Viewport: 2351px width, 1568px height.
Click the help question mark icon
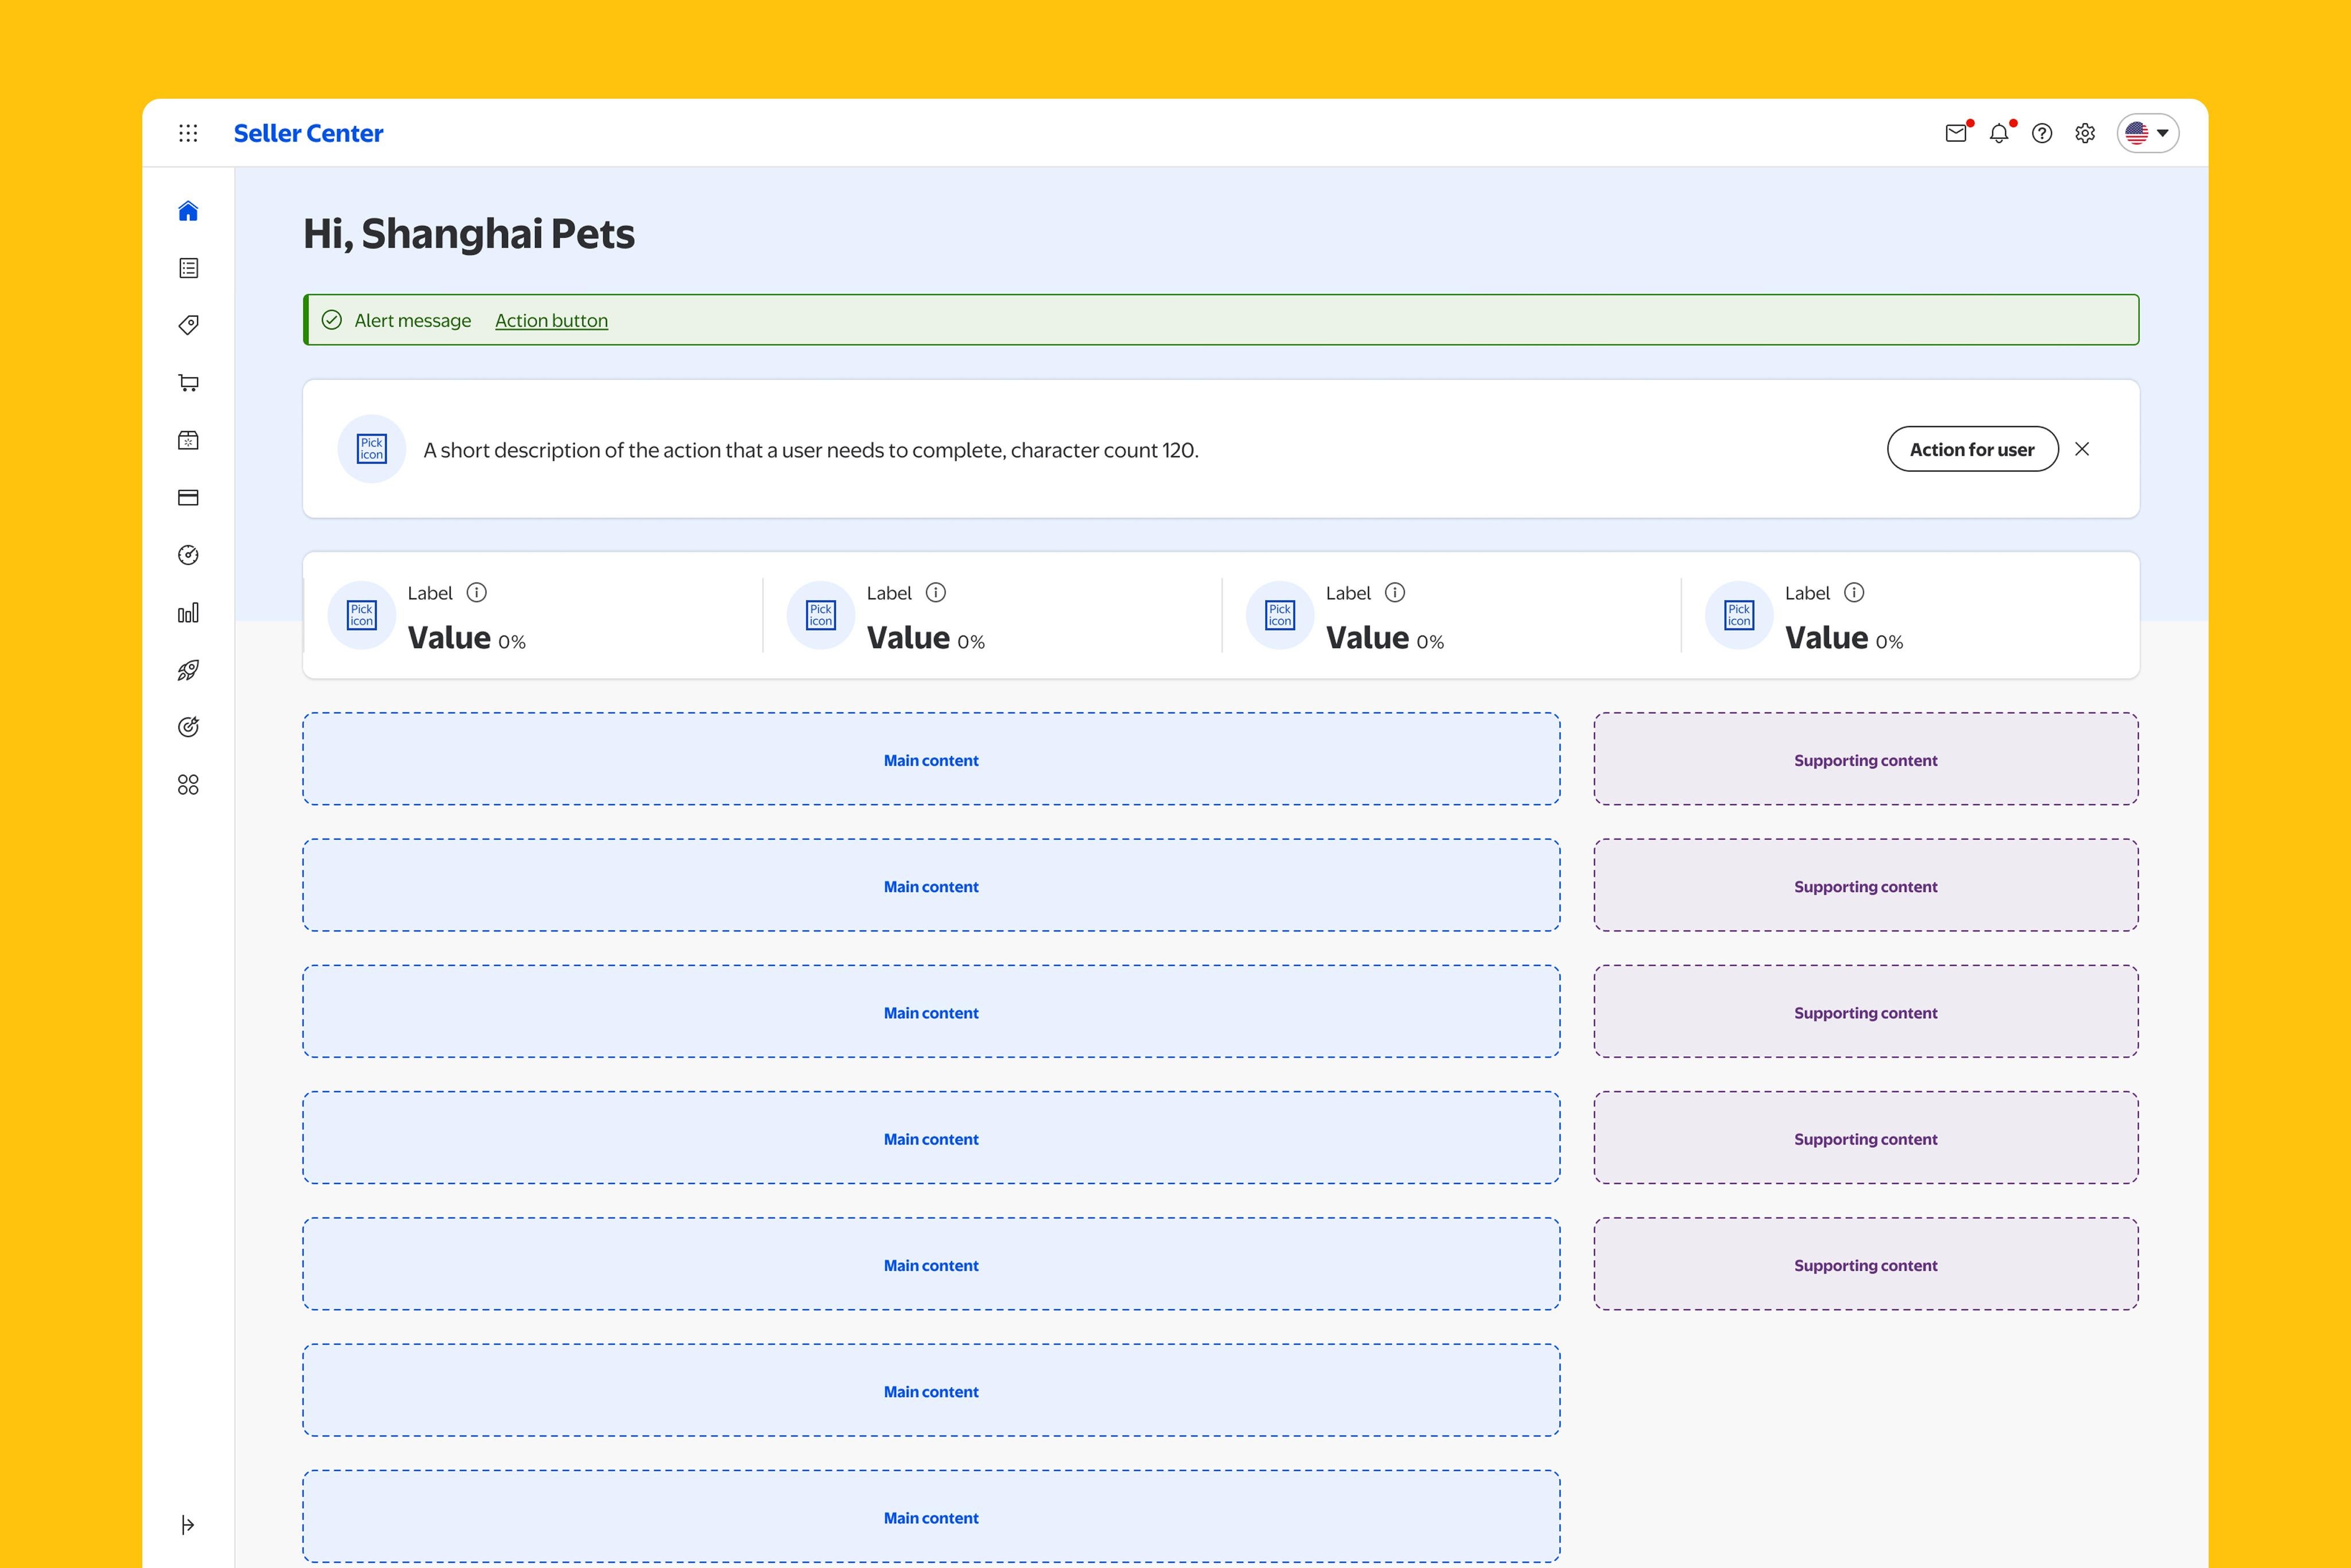coord(2042,133)
